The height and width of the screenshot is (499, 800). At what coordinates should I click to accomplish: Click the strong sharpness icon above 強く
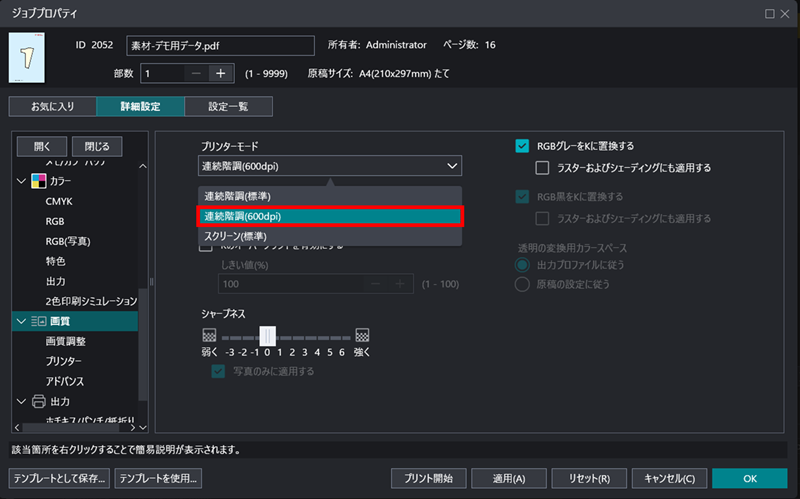pyautogui.click(x=362, y=335)
